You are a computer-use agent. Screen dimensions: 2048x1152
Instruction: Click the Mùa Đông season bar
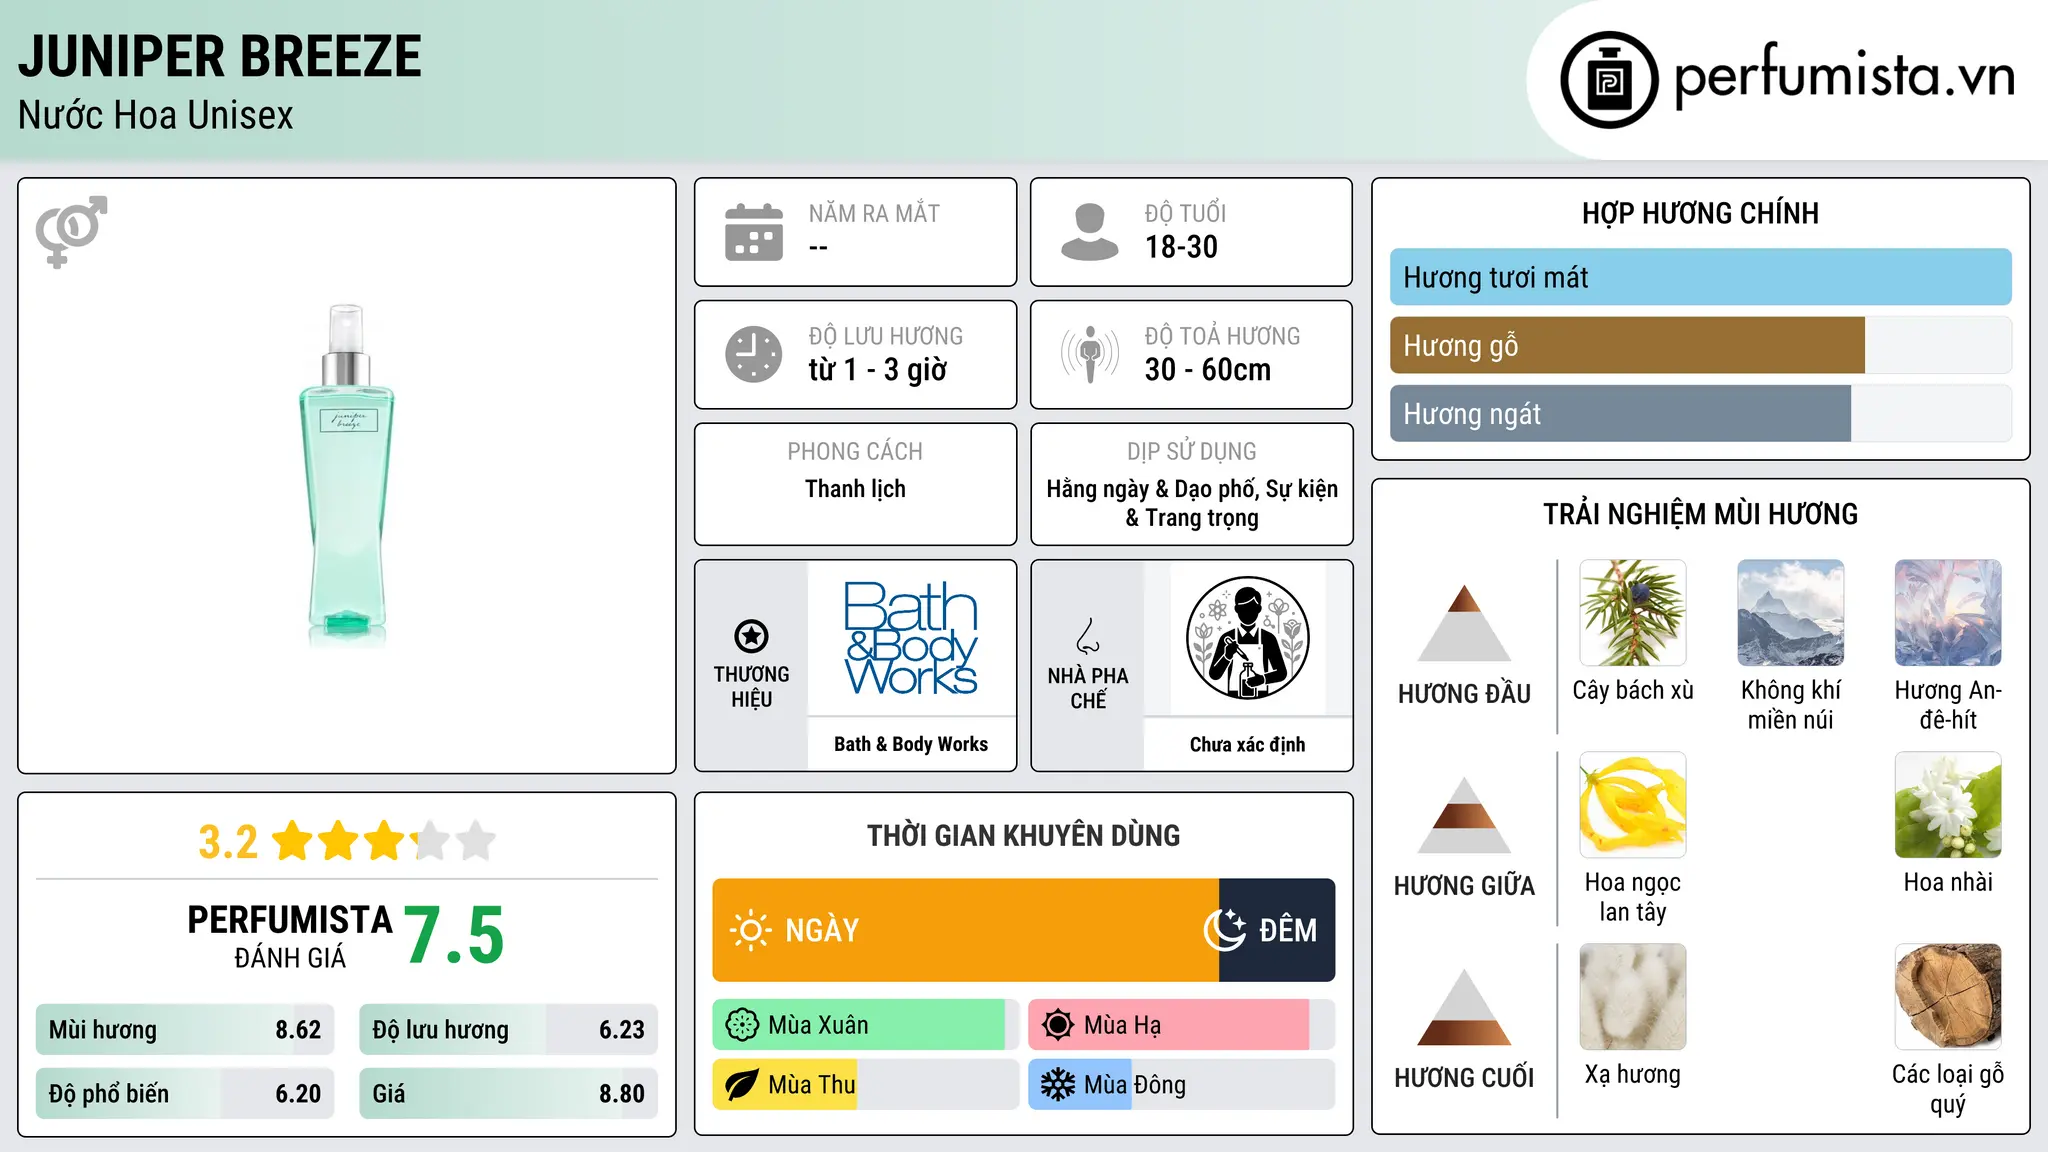(x=1182, y=1085)
